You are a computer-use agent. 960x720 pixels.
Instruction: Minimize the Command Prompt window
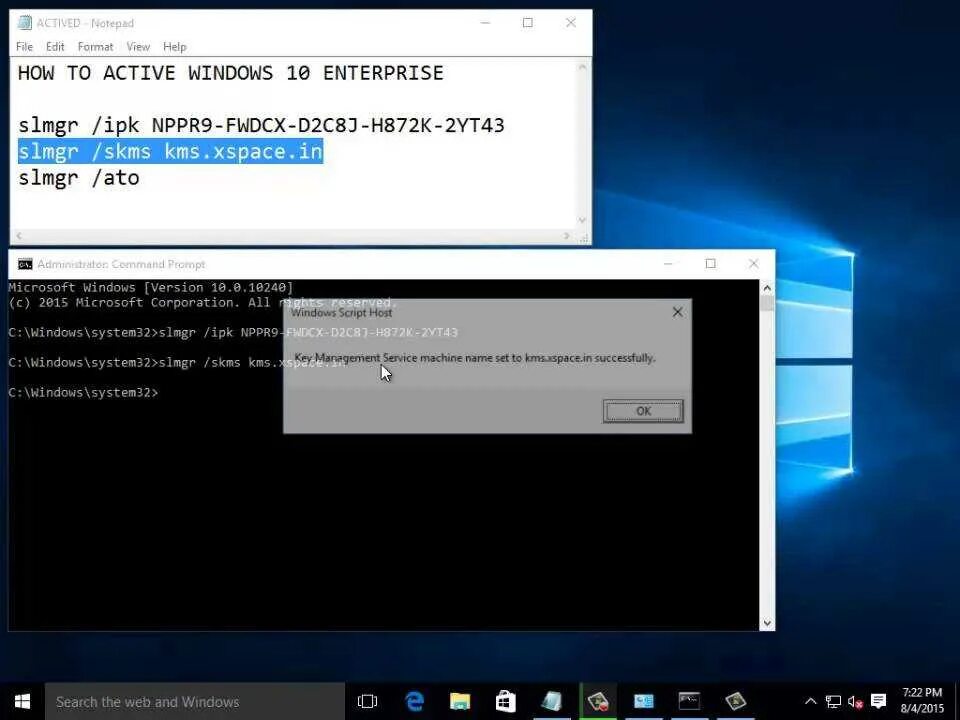click(668, 264)
